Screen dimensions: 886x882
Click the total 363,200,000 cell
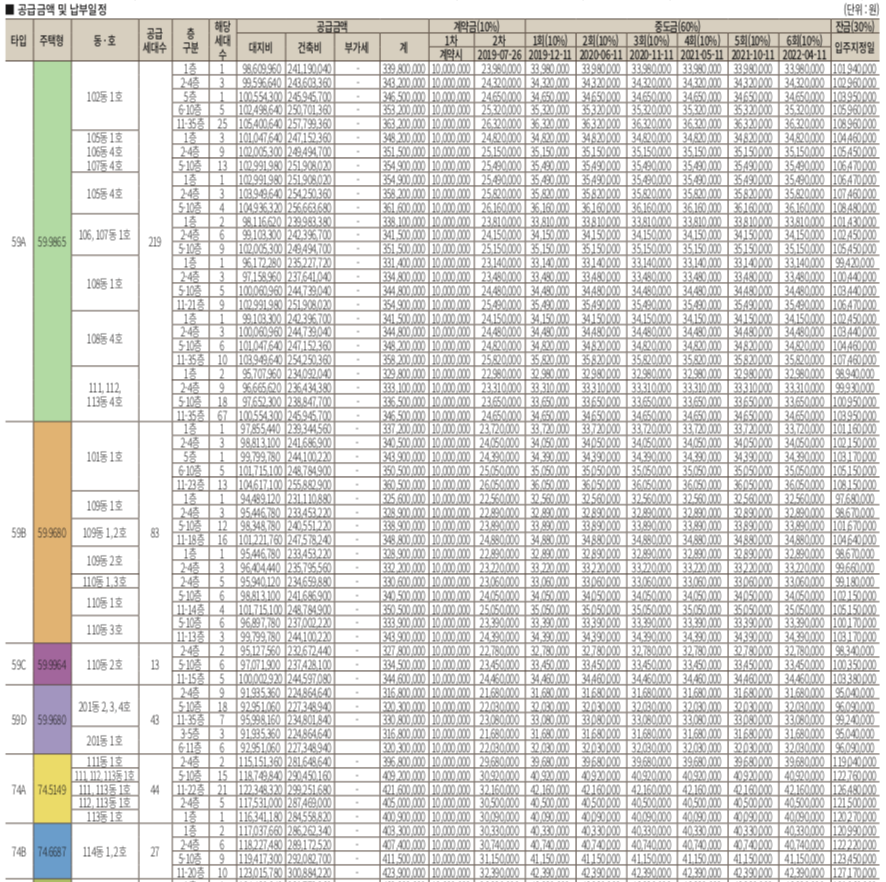[403, 124]
